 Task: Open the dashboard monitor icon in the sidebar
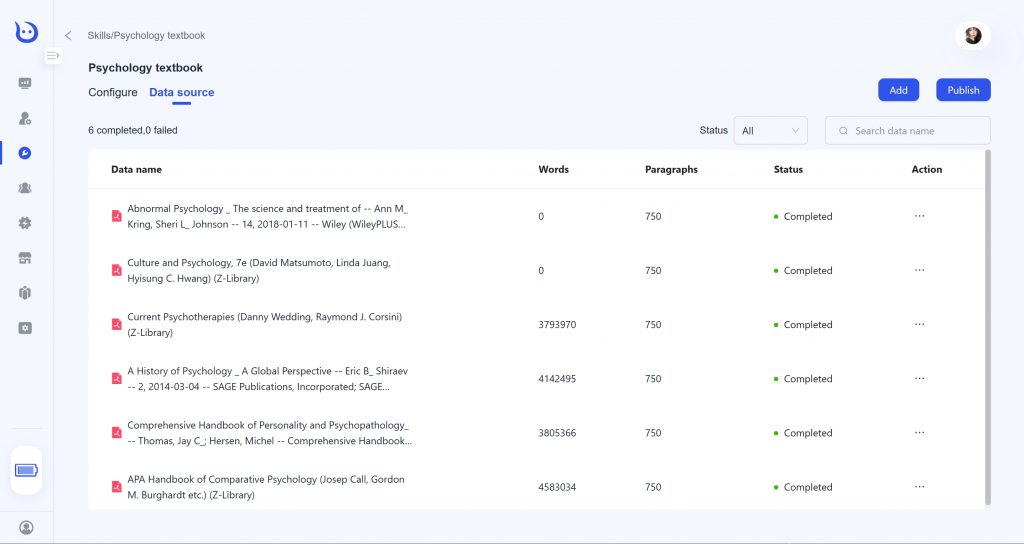[x=25, y=83]
